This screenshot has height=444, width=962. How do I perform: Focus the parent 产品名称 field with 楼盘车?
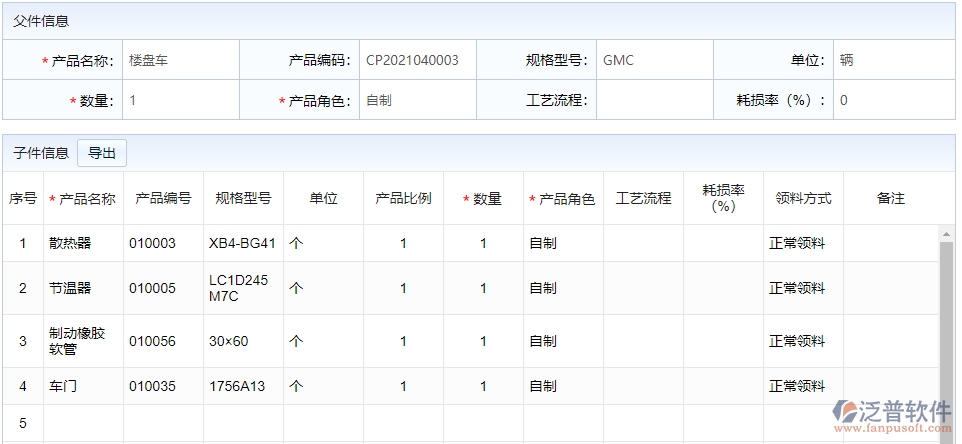click(181, 60)
